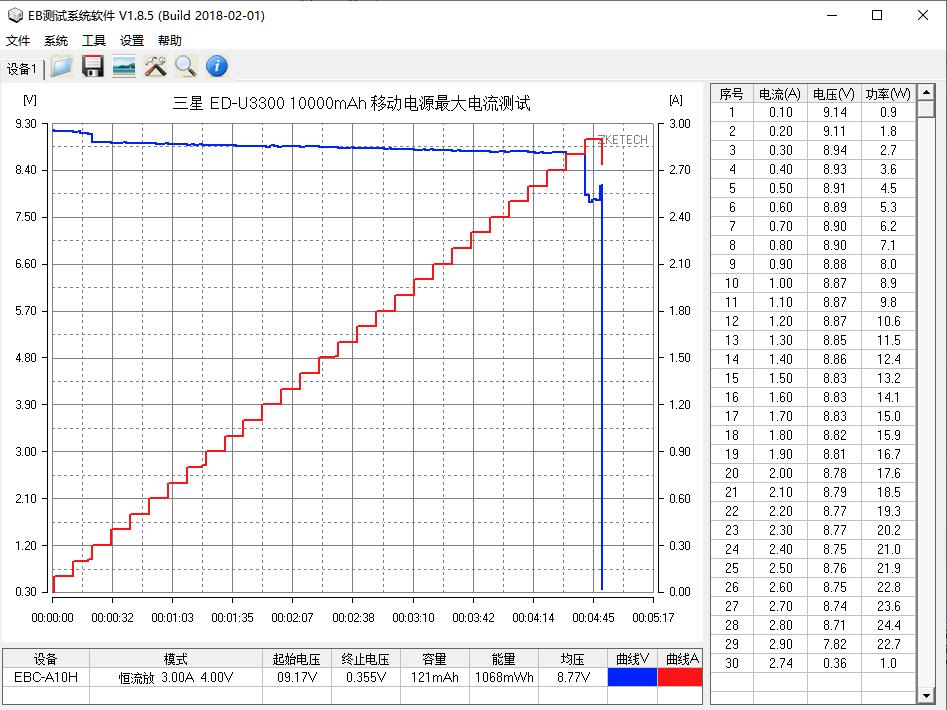Screen dimensions: 947x710
Task: Open the 文件 menu
Action: [18, 40]
